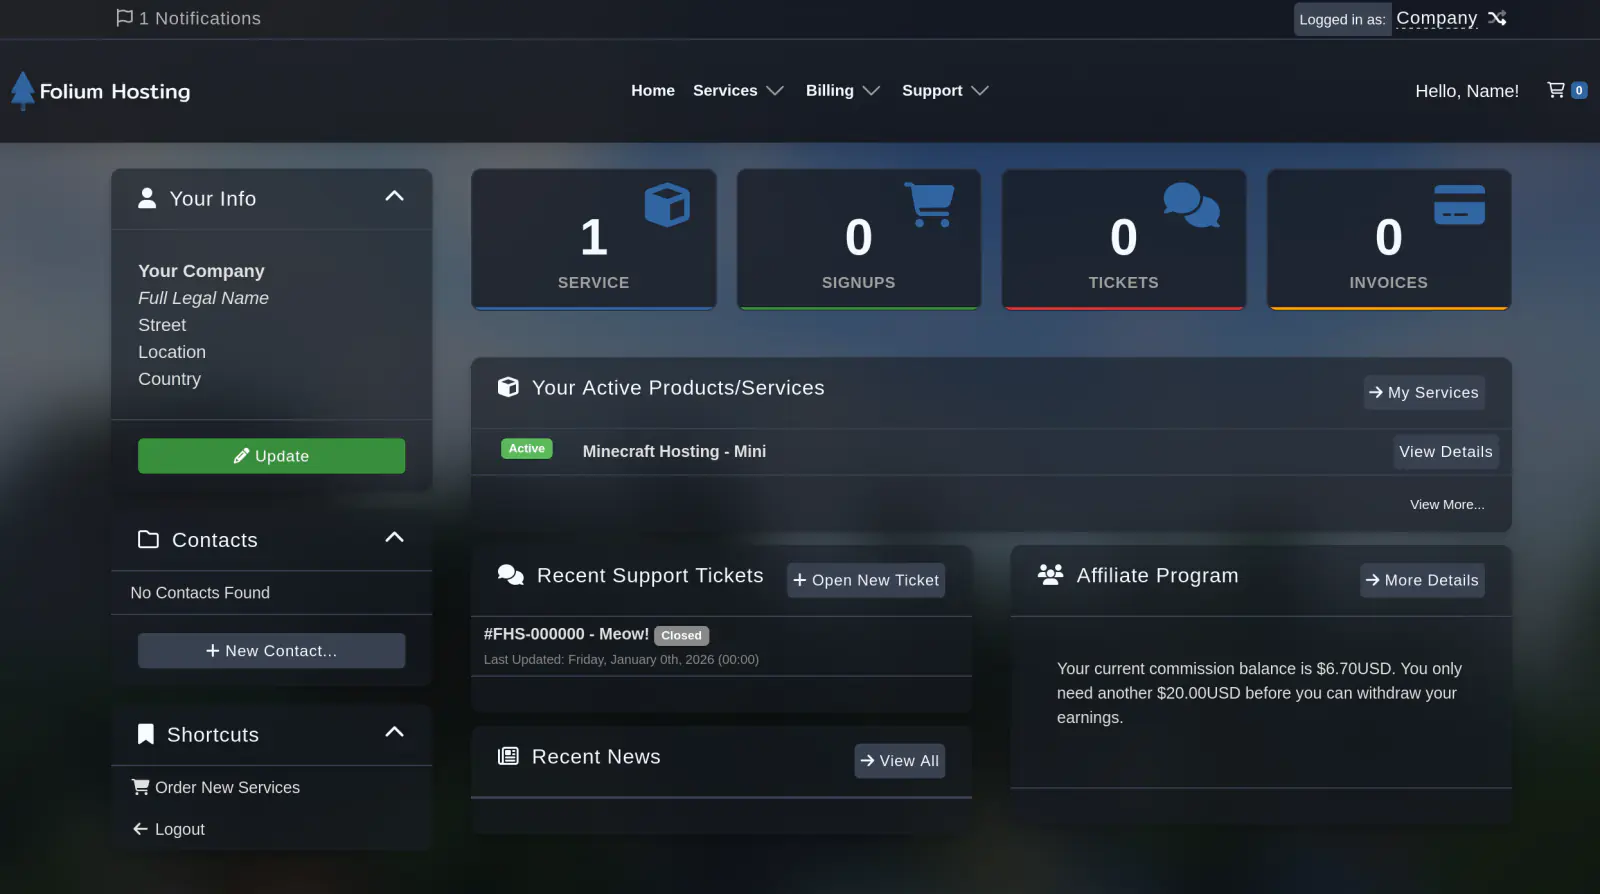Click the Folium Hosting tree logo
1600x894 pixels.
tap(22, 91)
